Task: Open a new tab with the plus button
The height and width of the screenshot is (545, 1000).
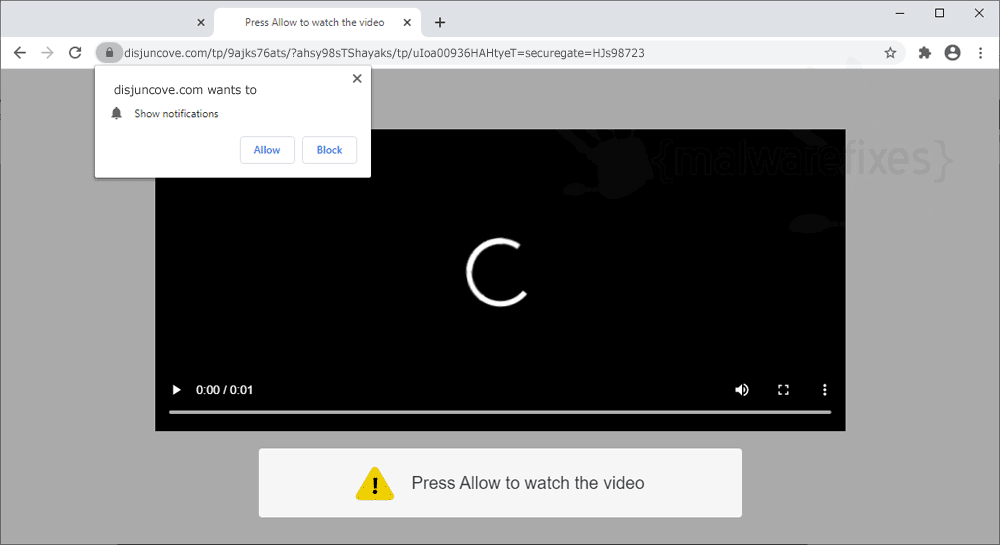Action: pos(440,22)
